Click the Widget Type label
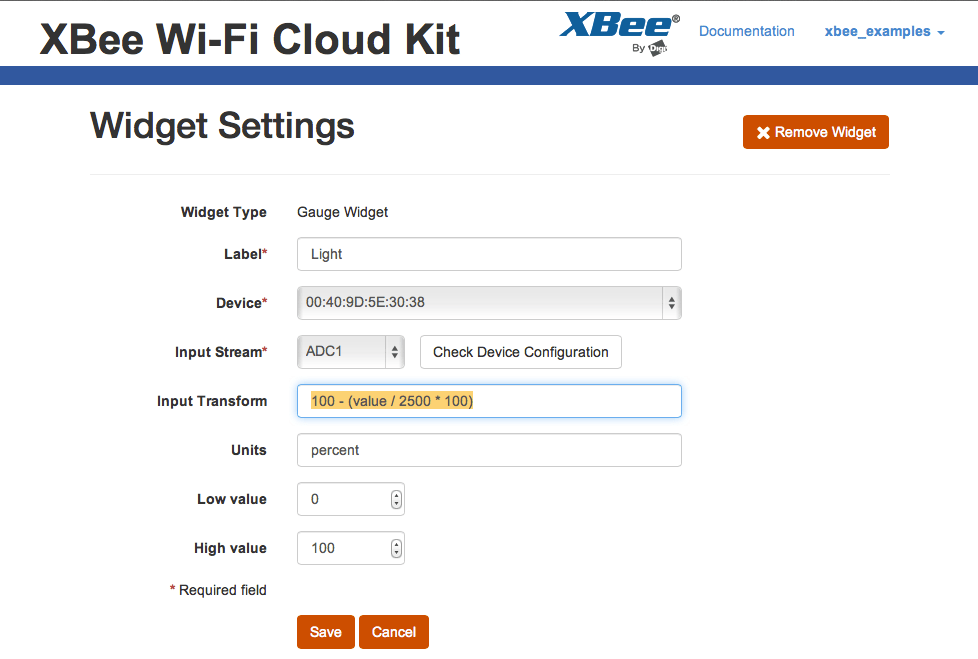The height and width of the screenshot is (659, 978). point(223,212)
